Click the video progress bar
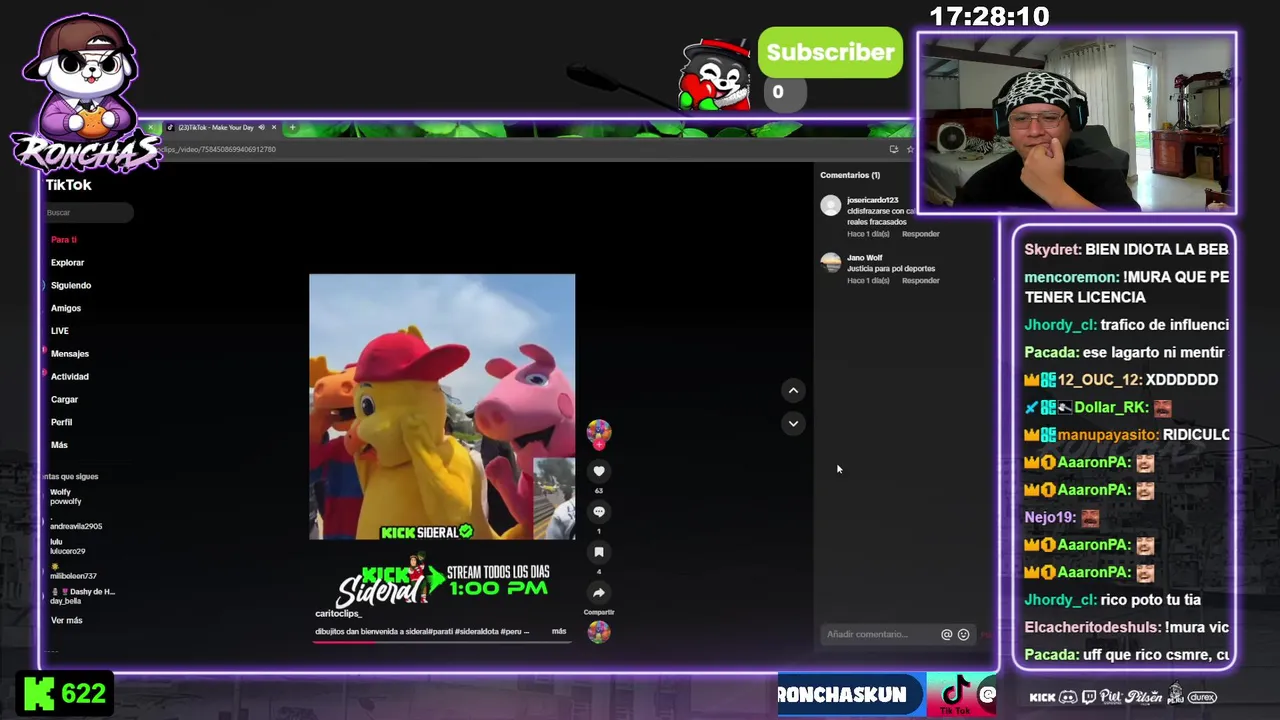Screen dimensions: 1280x720 pyautogui.click(x=442, y=642)
